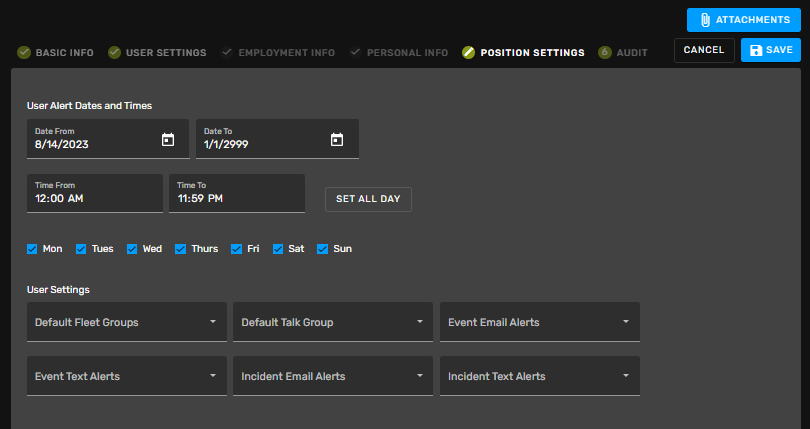
Task: Expand the Default Fleet Groups dropdown
Action: point(127,322)
